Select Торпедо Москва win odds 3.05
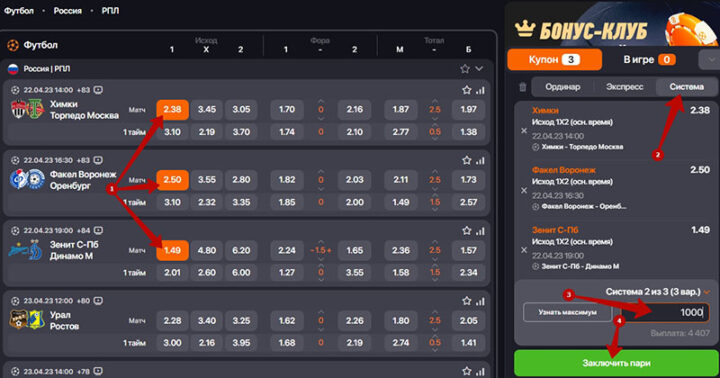Image resolution: width=720 pixels, height=378 pixels. 241,109
